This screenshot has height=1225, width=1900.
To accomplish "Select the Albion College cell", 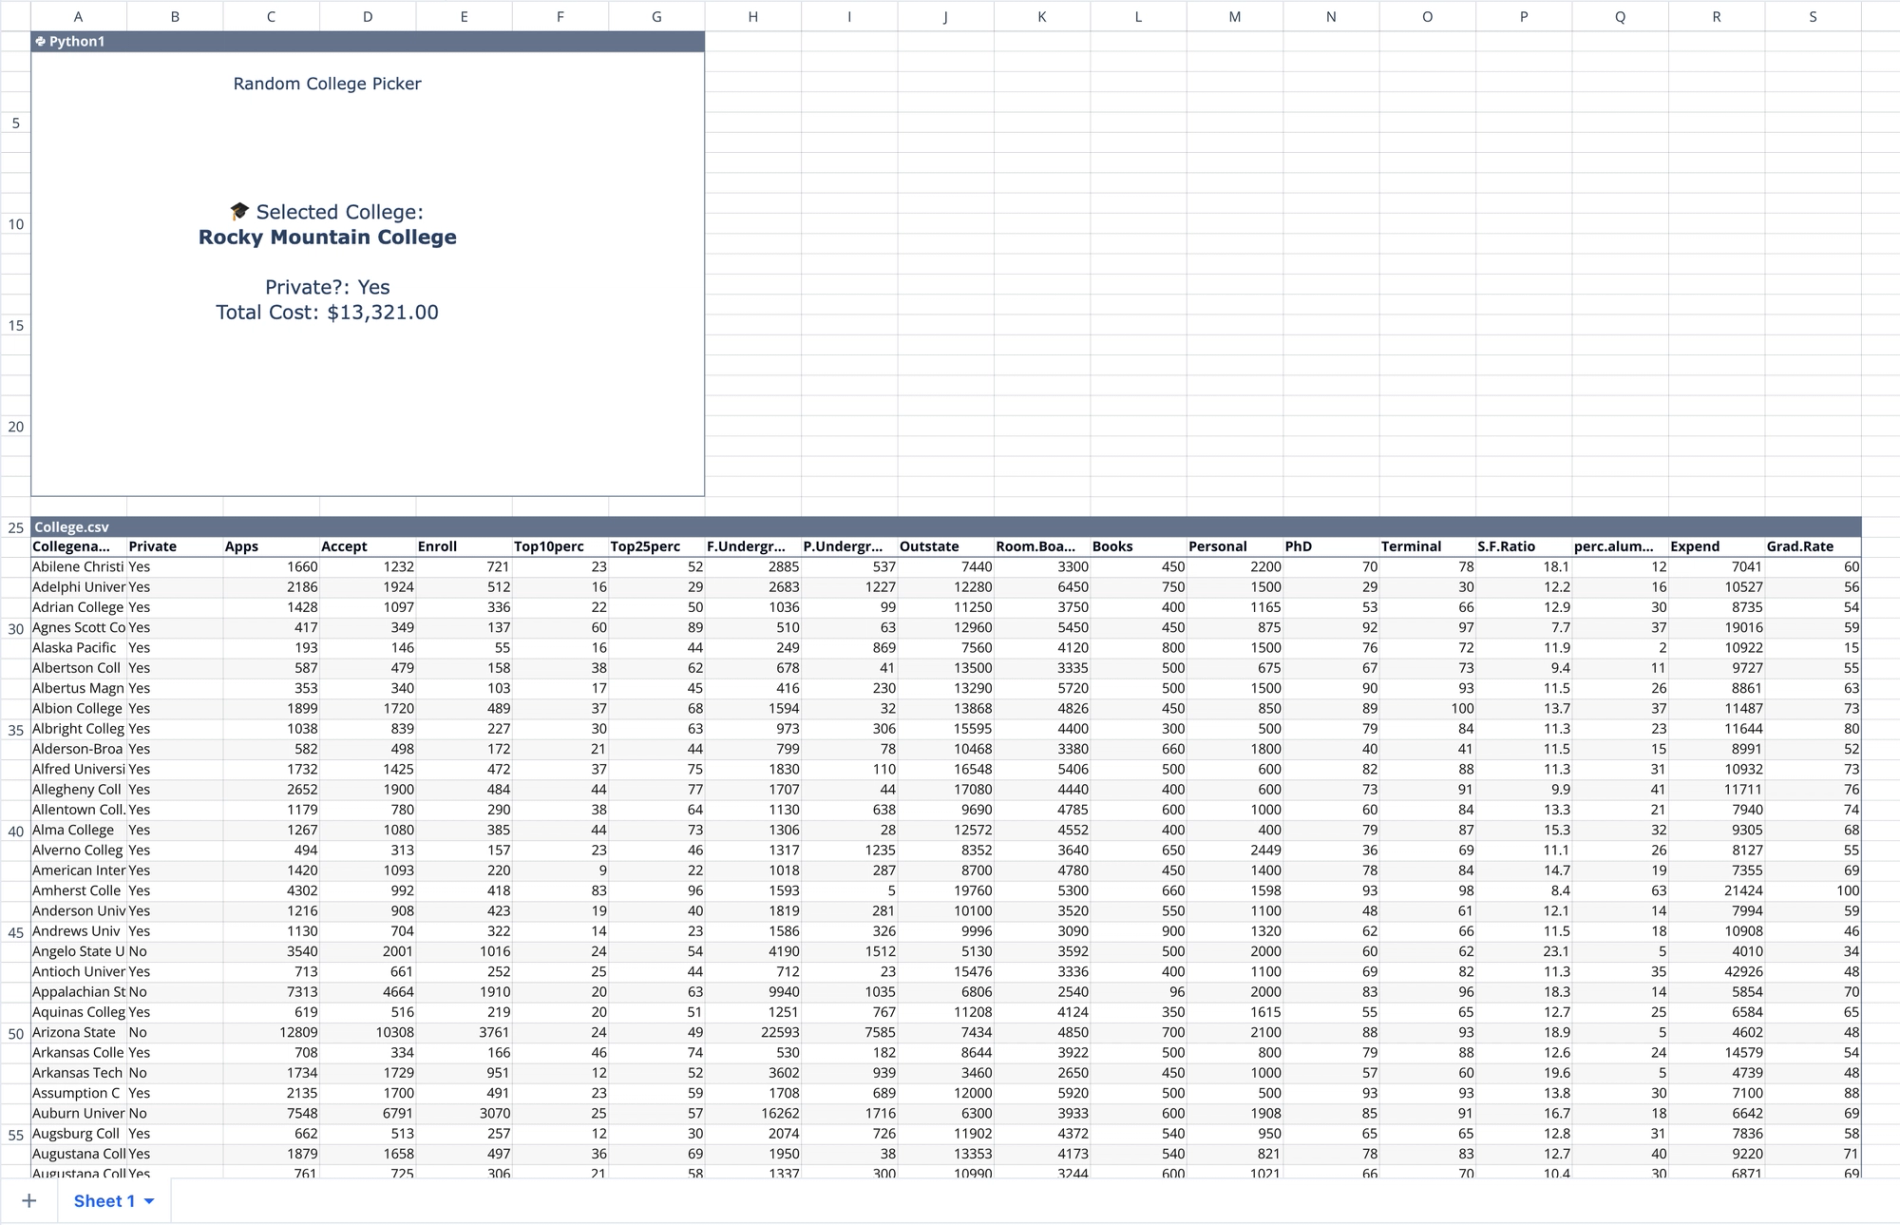I will pyautogui.click(x=78, y=708).
